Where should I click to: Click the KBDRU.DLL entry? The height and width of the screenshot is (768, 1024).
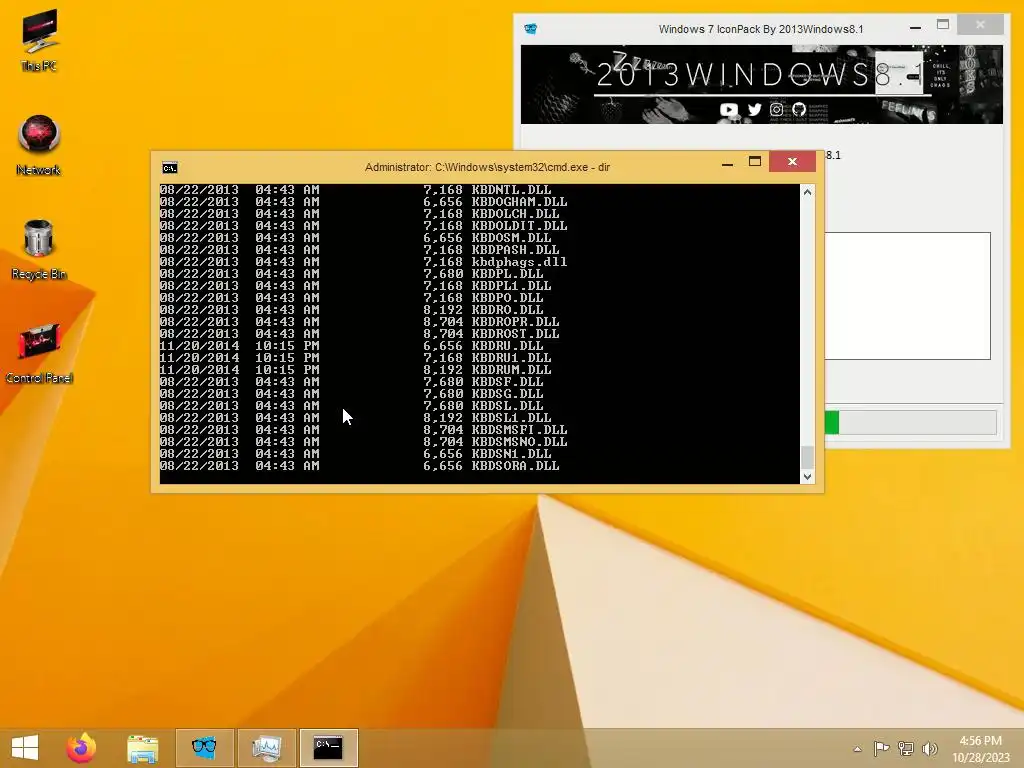pyautogui.click(x=351, y=345)
